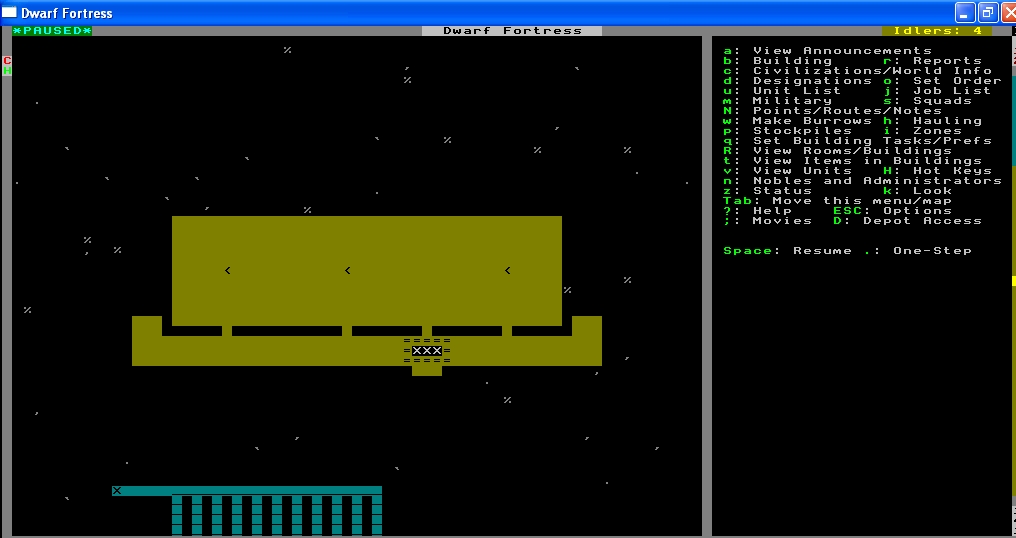Click 'Tab: Move this menu/map'
Viewport: 1016px width, 538px height.
tap(838, 201)
